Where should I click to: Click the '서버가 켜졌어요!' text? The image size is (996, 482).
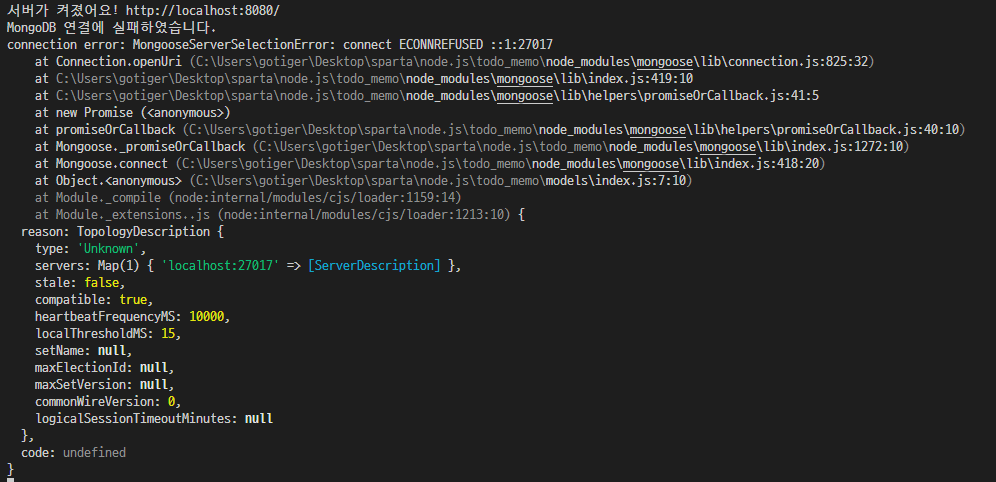63,11
